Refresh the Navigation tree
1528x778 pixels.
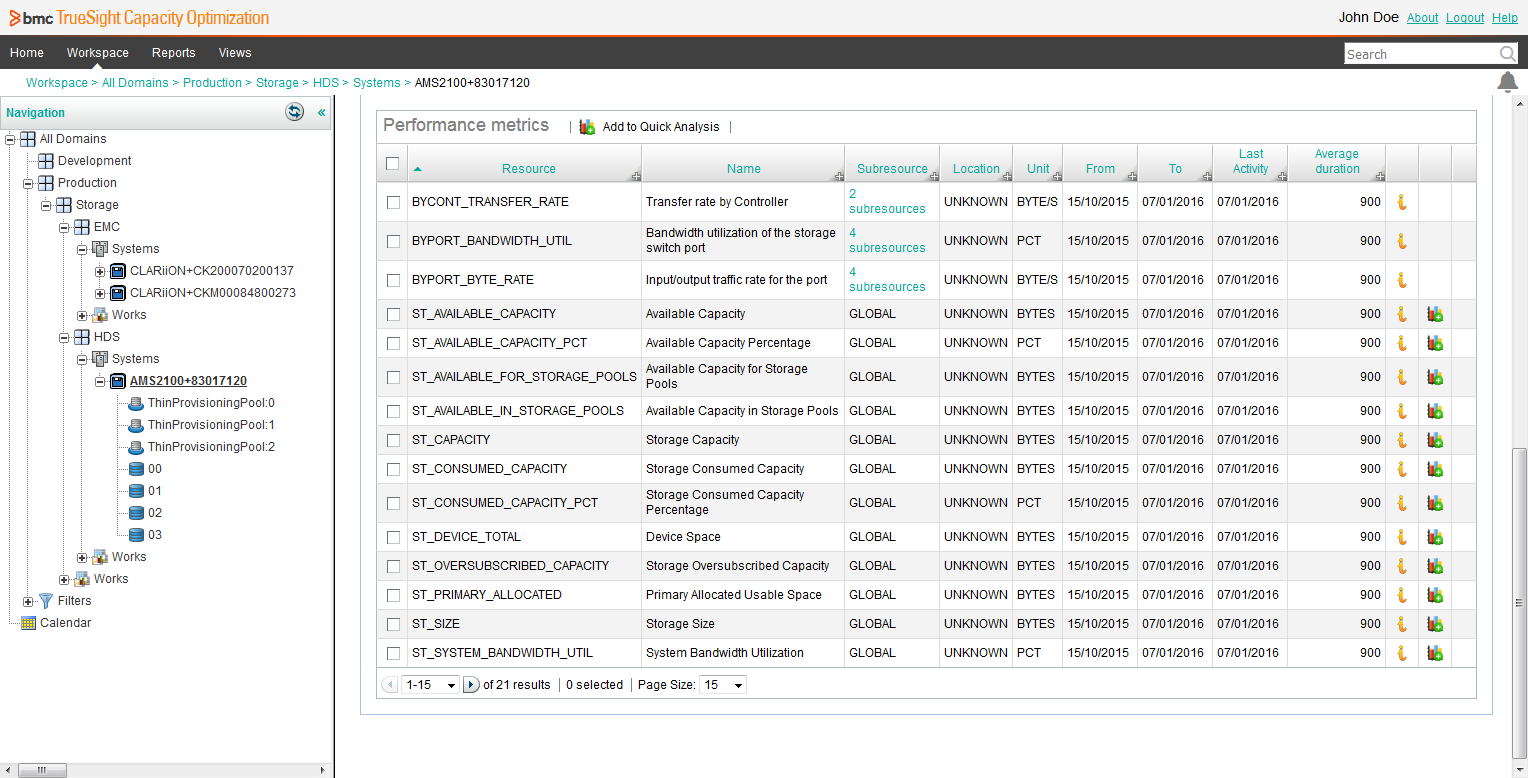(x=294, y=112)
